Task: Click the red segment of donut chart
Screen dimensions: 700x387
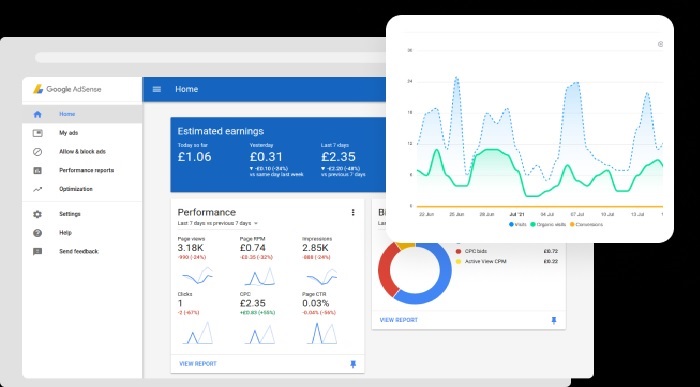Action: pyautogui.click(x=385, y=270)
